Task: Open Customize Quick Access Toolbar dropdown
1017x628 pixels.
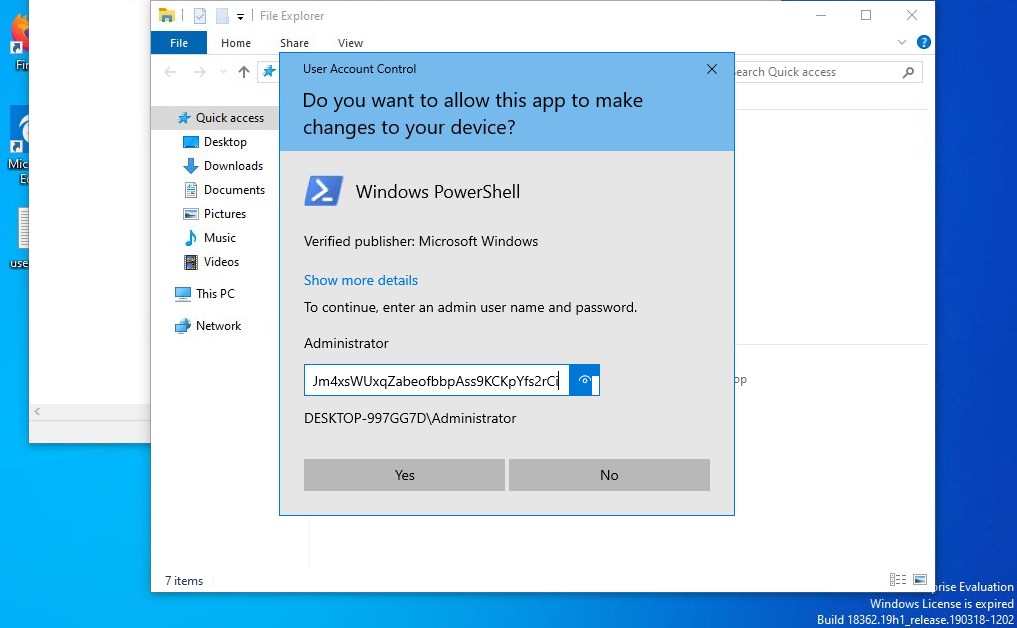Action: click(x=241, y=16)
